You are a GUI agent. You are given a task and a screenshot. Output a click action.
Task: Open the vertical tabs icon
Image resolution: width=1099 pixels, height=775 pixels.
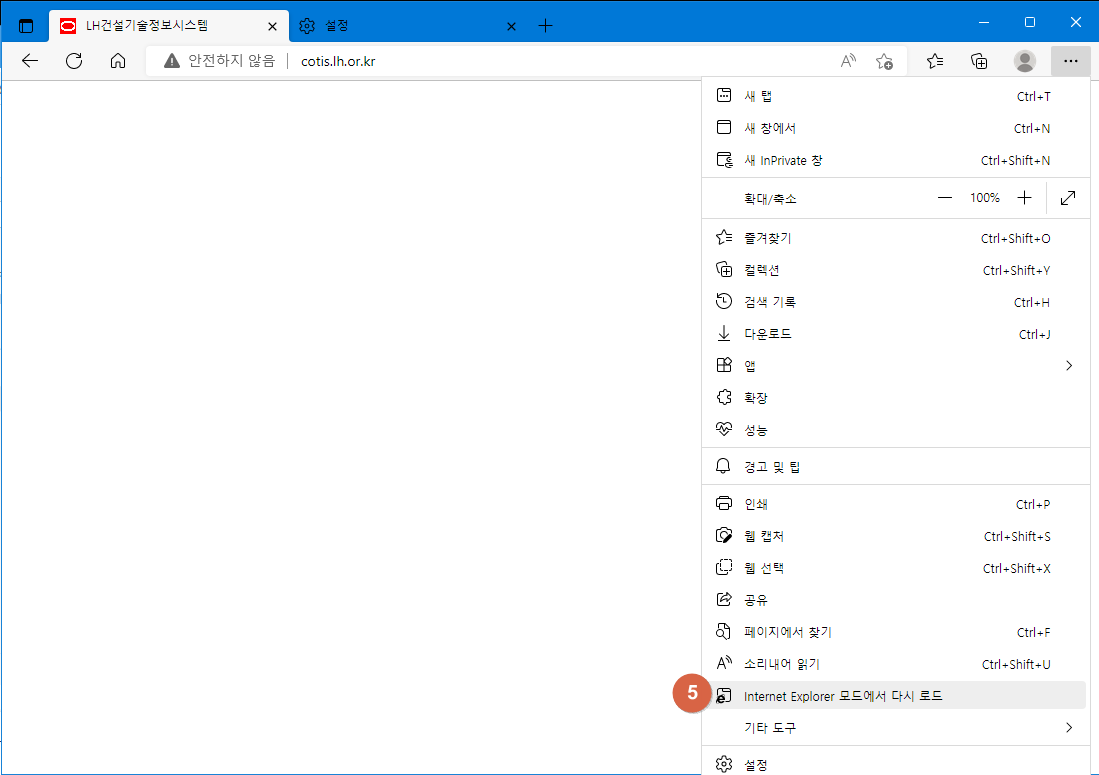[26, 27]
